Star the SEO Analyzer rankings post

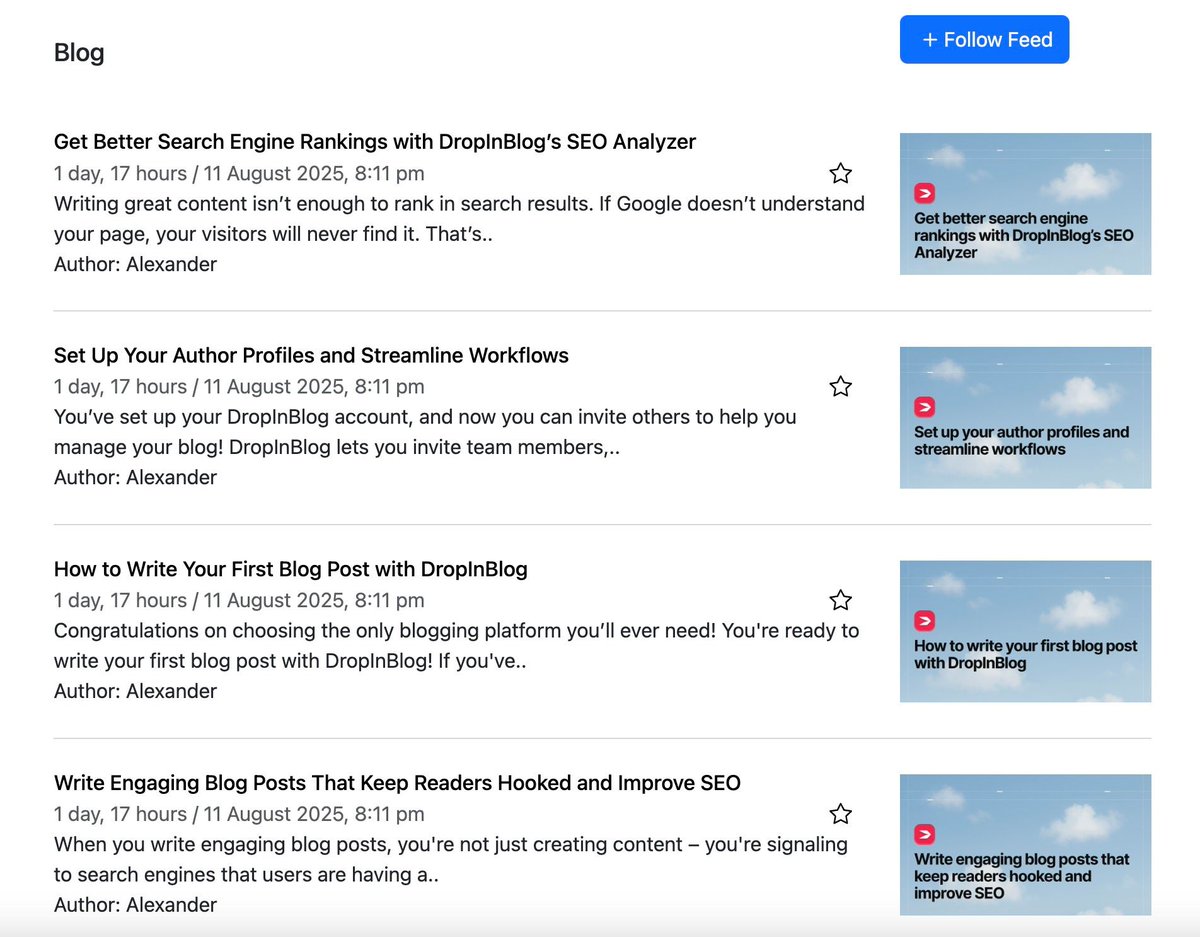(x=841, y=174)
